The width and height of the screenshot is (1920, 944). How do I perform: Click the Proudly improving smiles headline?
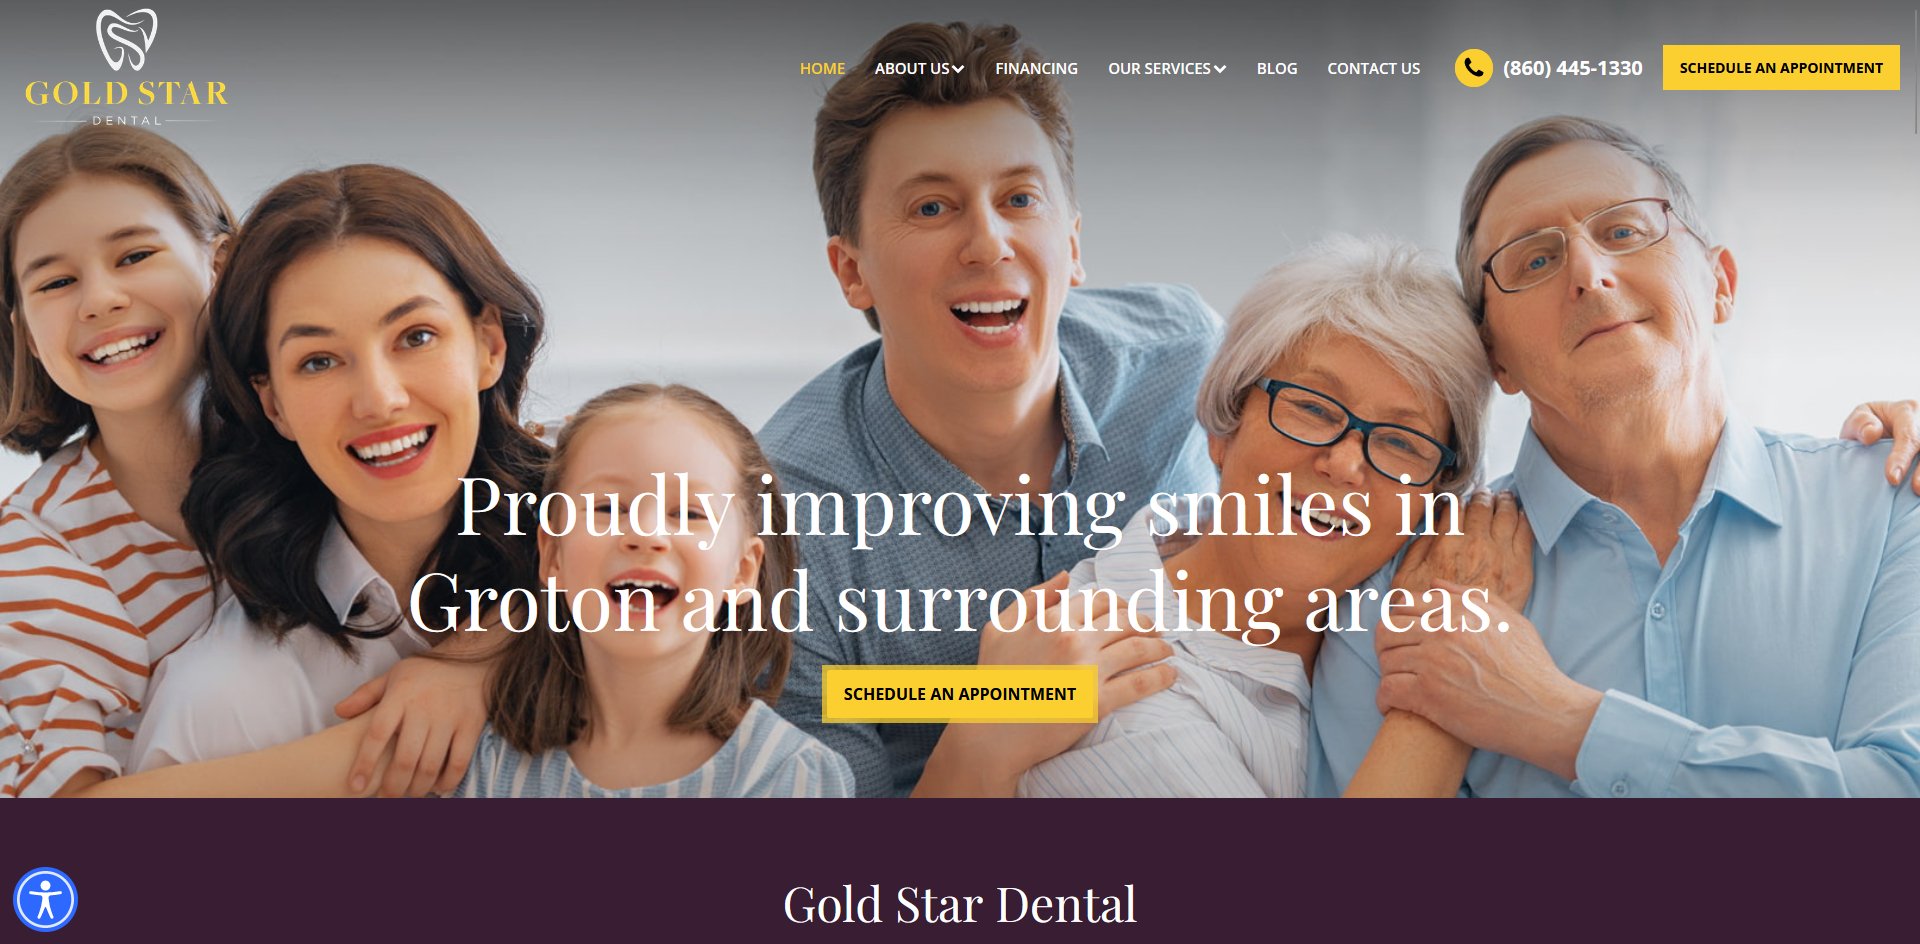pyautogui.click(x=960, y=555)
